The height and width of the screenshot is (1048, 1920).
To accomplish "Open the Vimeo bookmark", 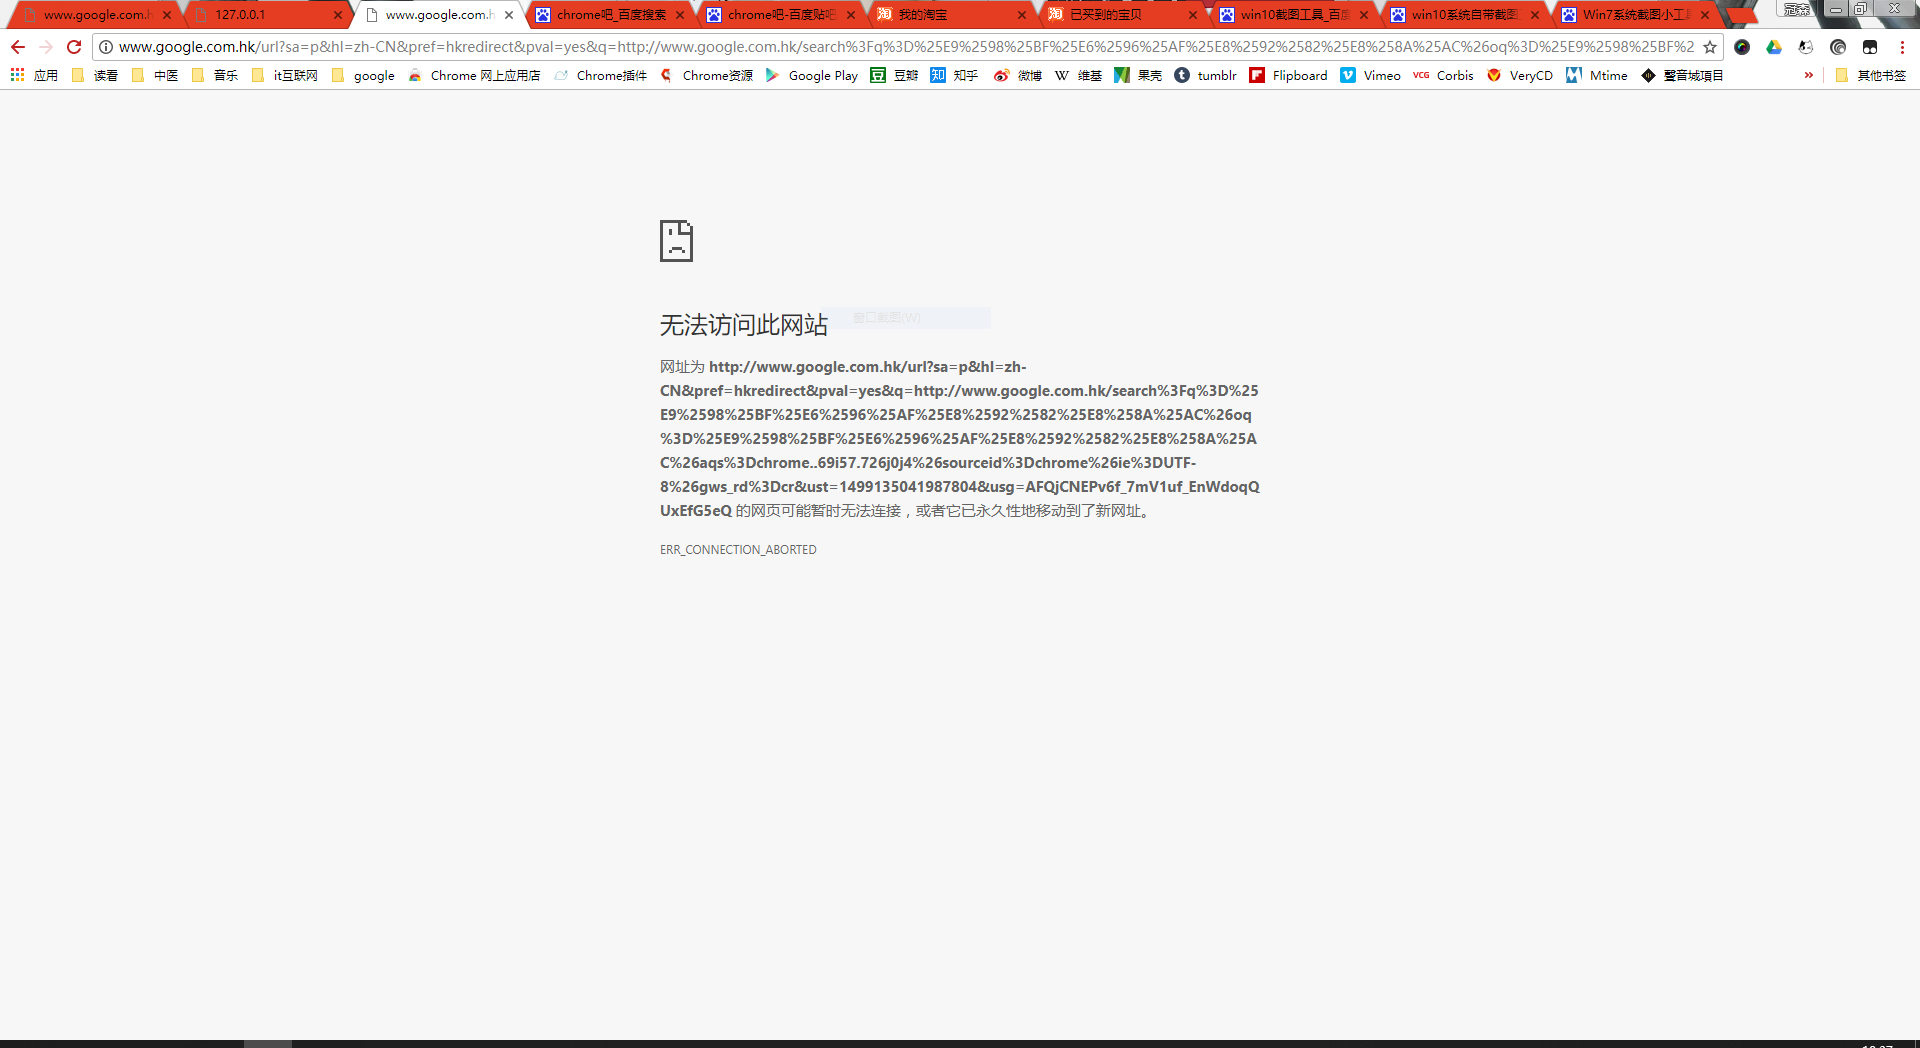I will [1371, 75].
